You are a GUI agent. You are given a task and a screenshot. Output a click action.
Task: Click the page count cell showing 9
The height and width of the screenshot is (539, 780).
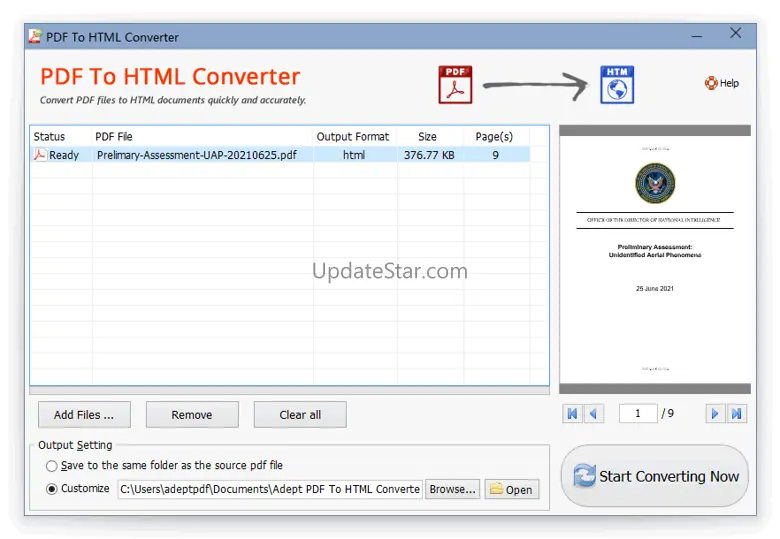[x=495, y=155]
